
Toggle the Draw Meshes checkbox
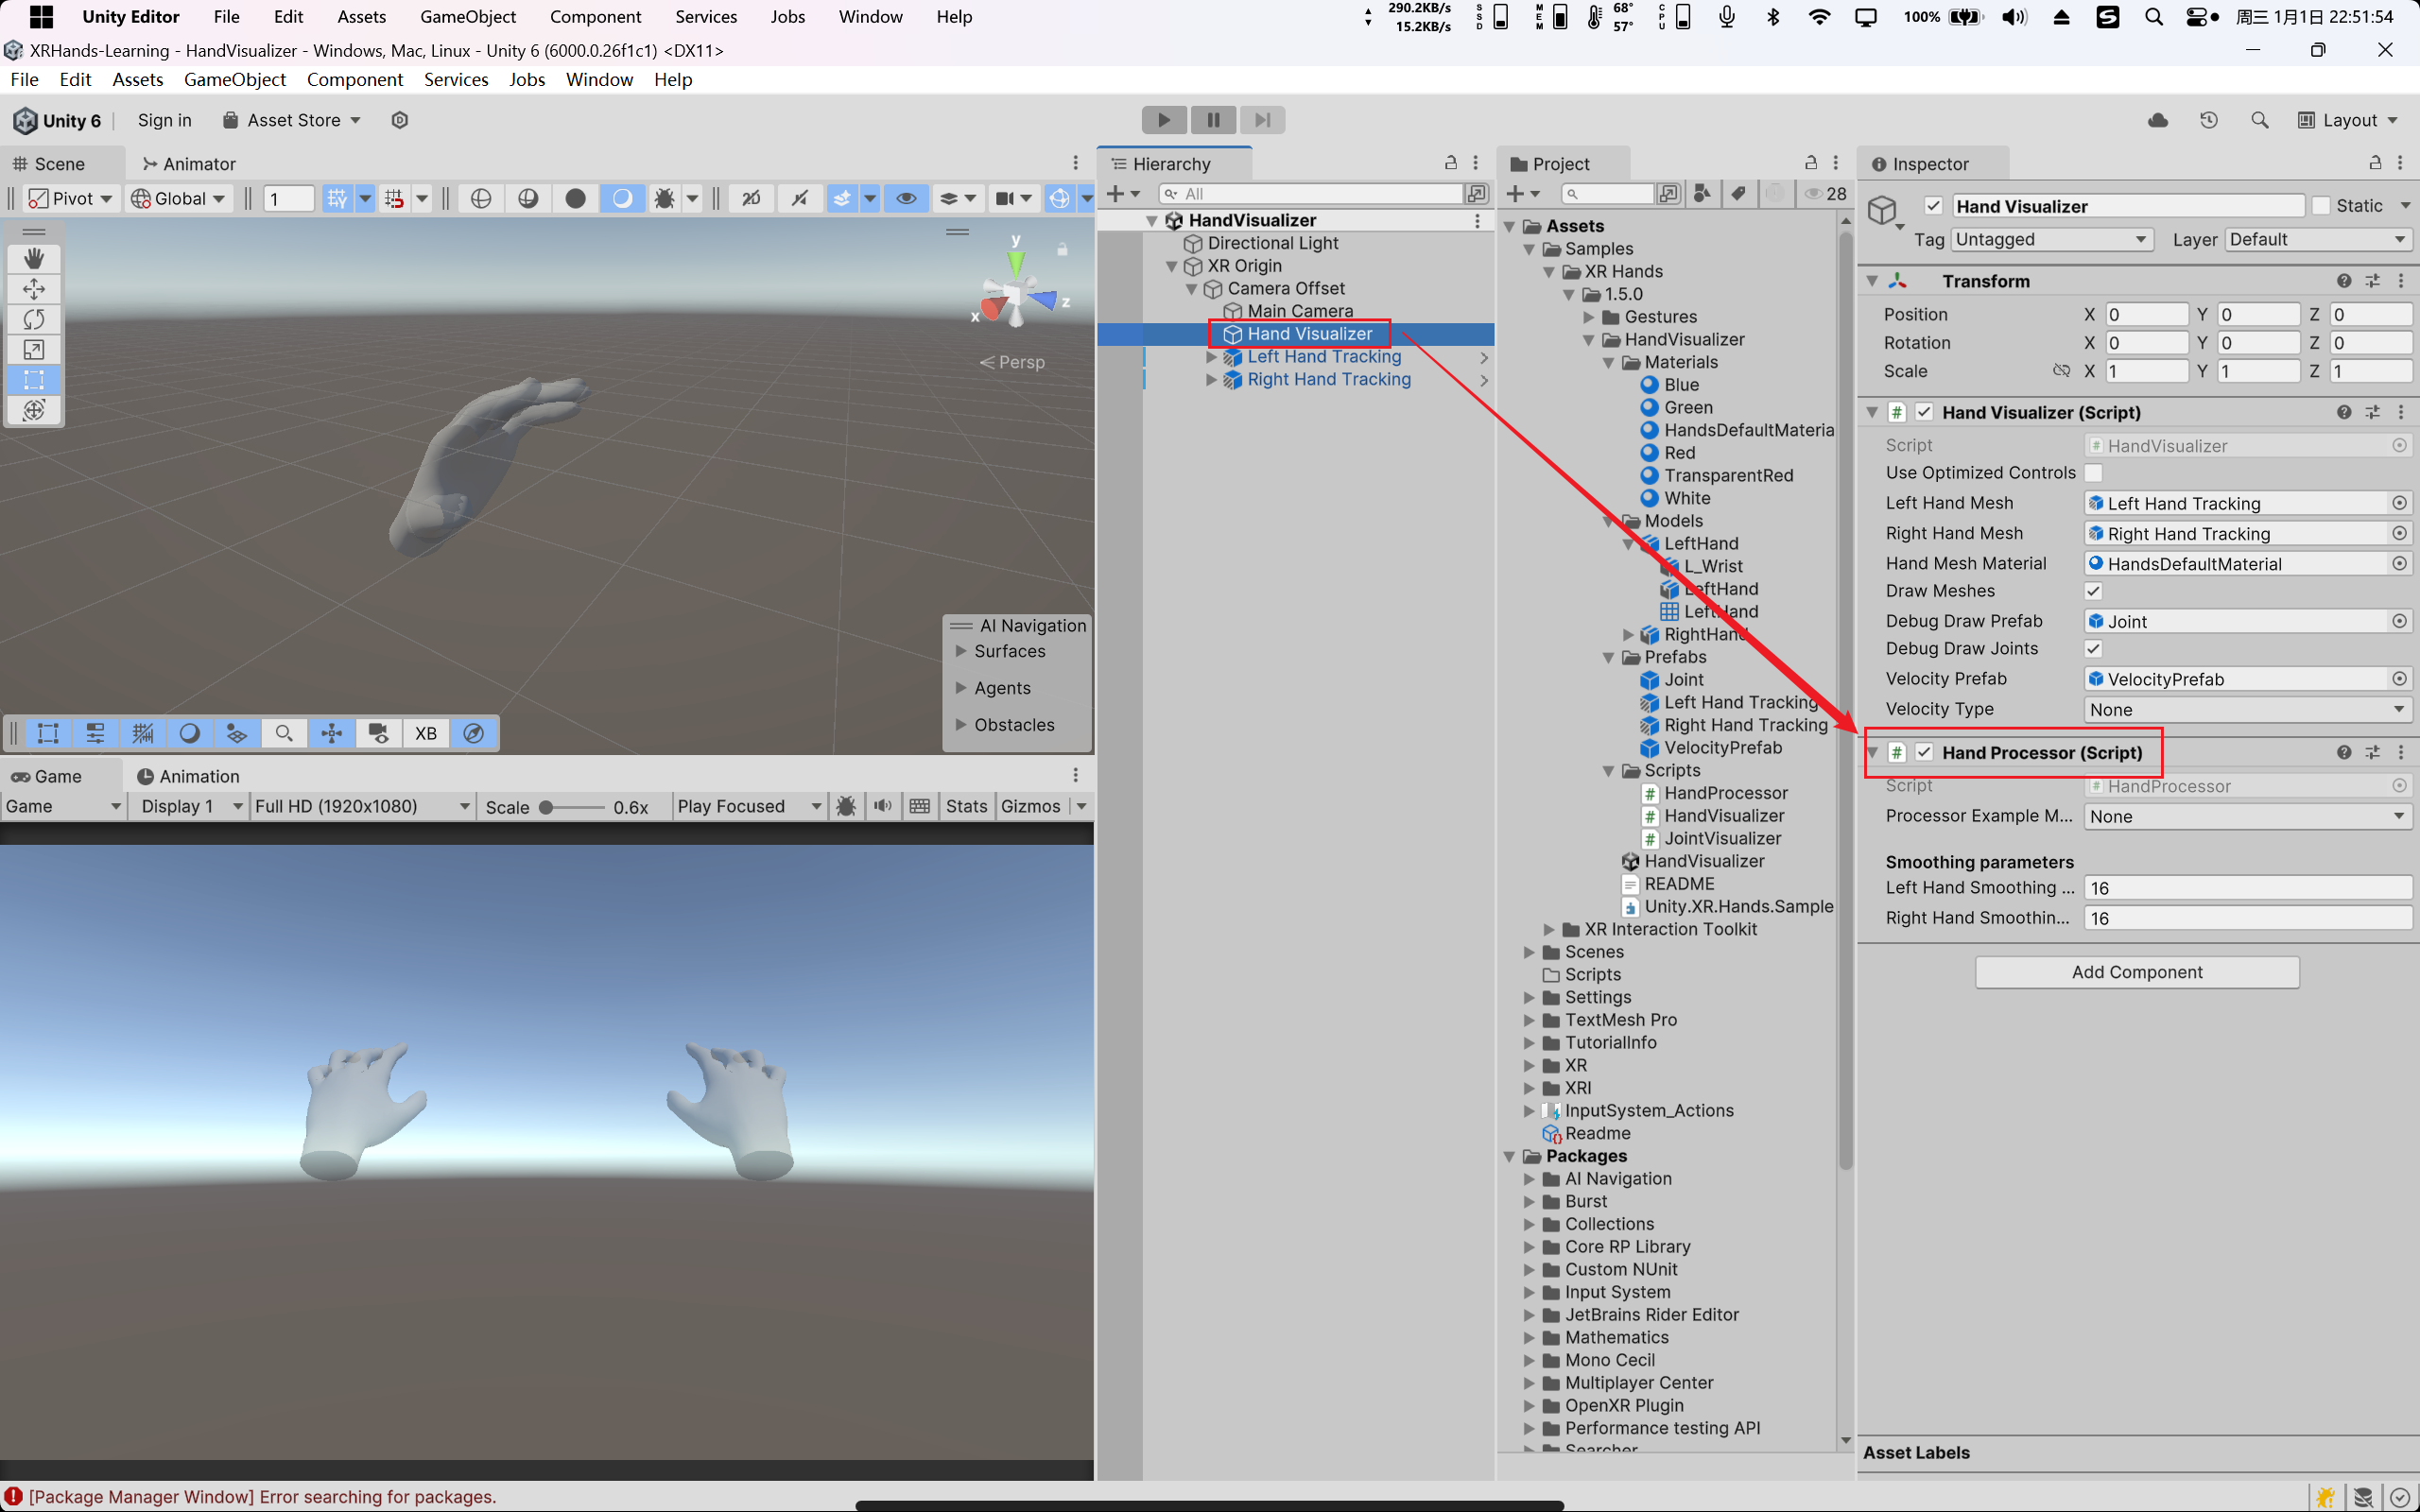tap(2093, 591)
